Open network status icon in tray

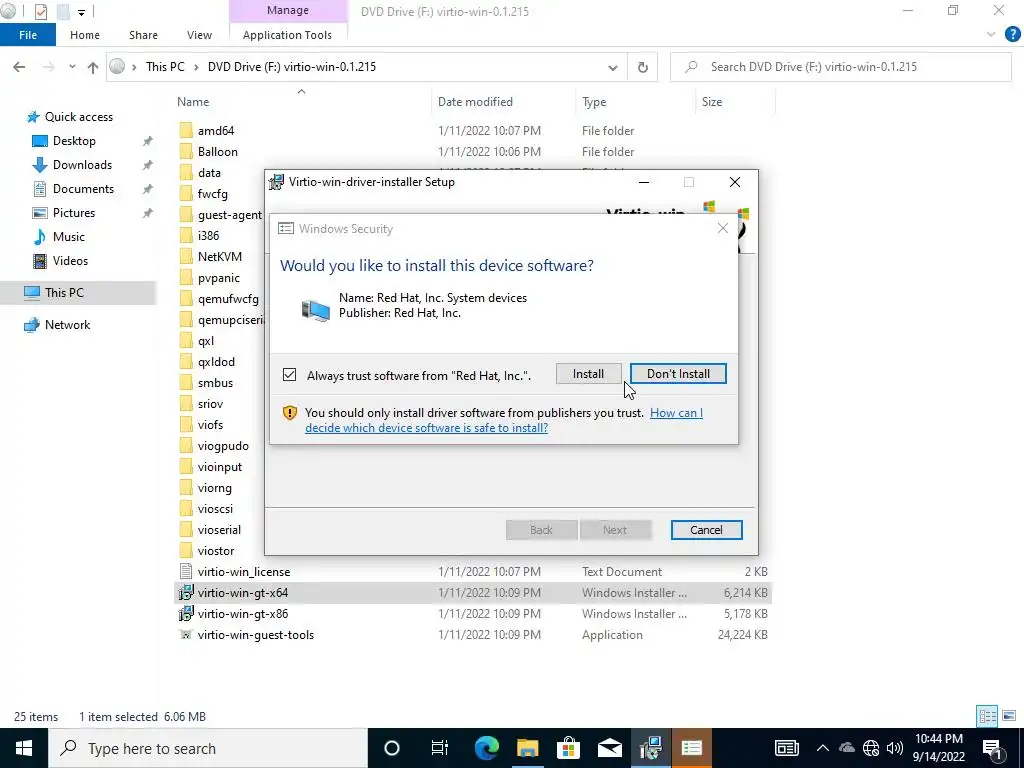click(871, 748)
